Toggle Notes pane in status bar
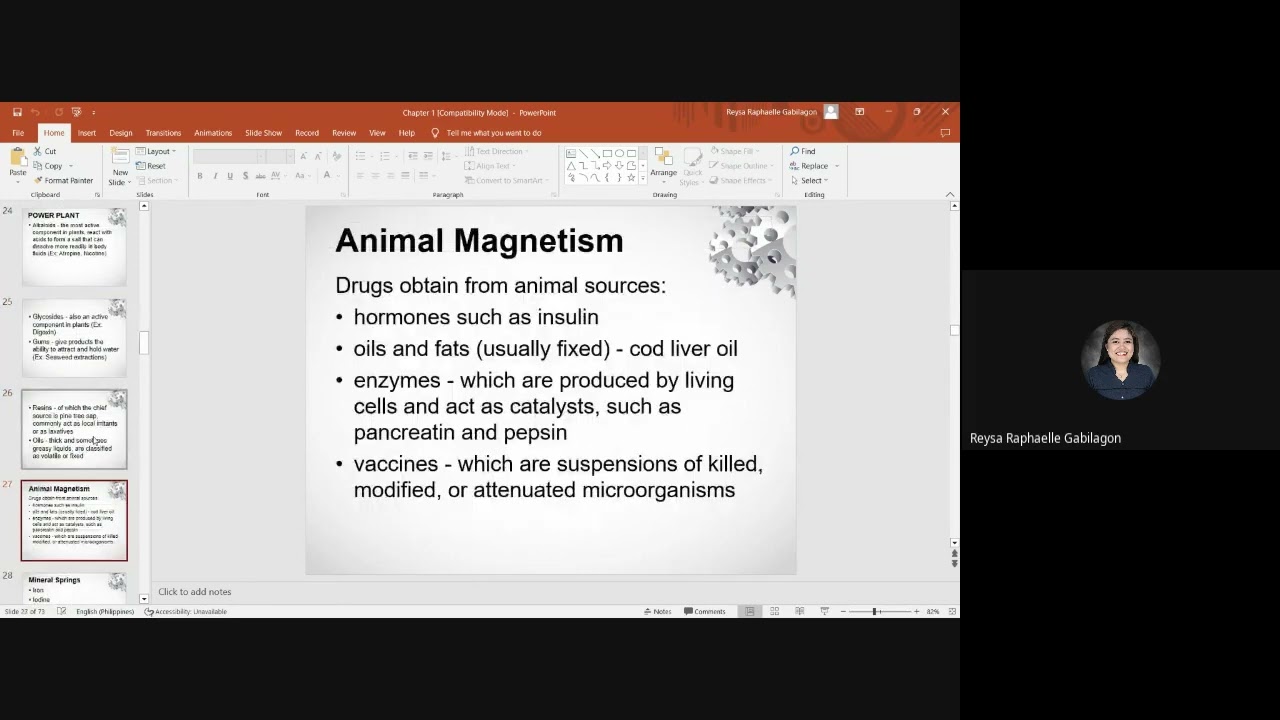This screenshot has width=1280, height=720. (657, 611)
